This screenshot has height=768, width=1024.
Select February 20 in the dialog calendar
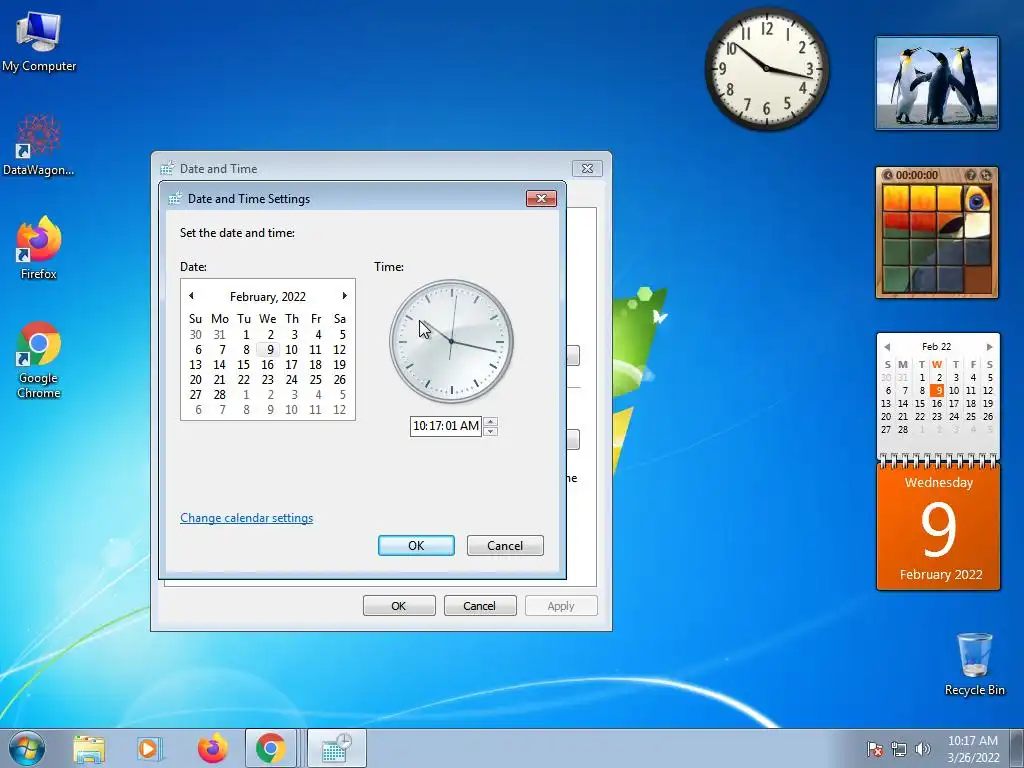tap(195, 379)
